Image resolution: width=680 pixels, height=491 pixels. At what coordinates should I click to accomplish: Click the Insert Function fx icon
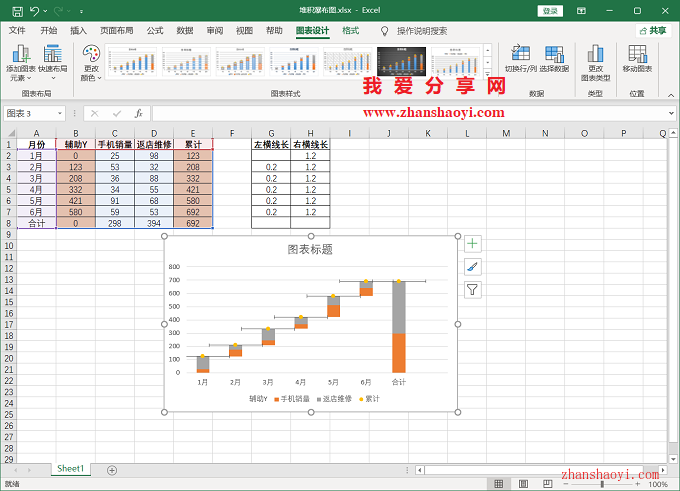pyautogui.click(x=139, y=114)
